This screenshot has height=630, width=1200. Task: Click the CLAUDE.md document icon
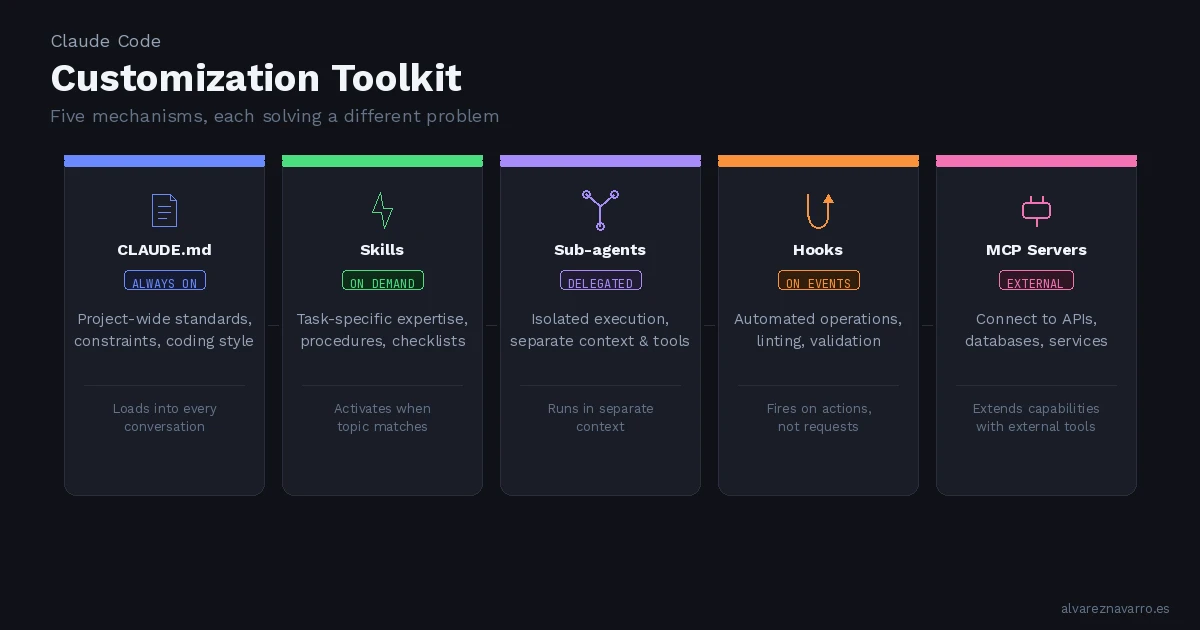tap(164, 211)
